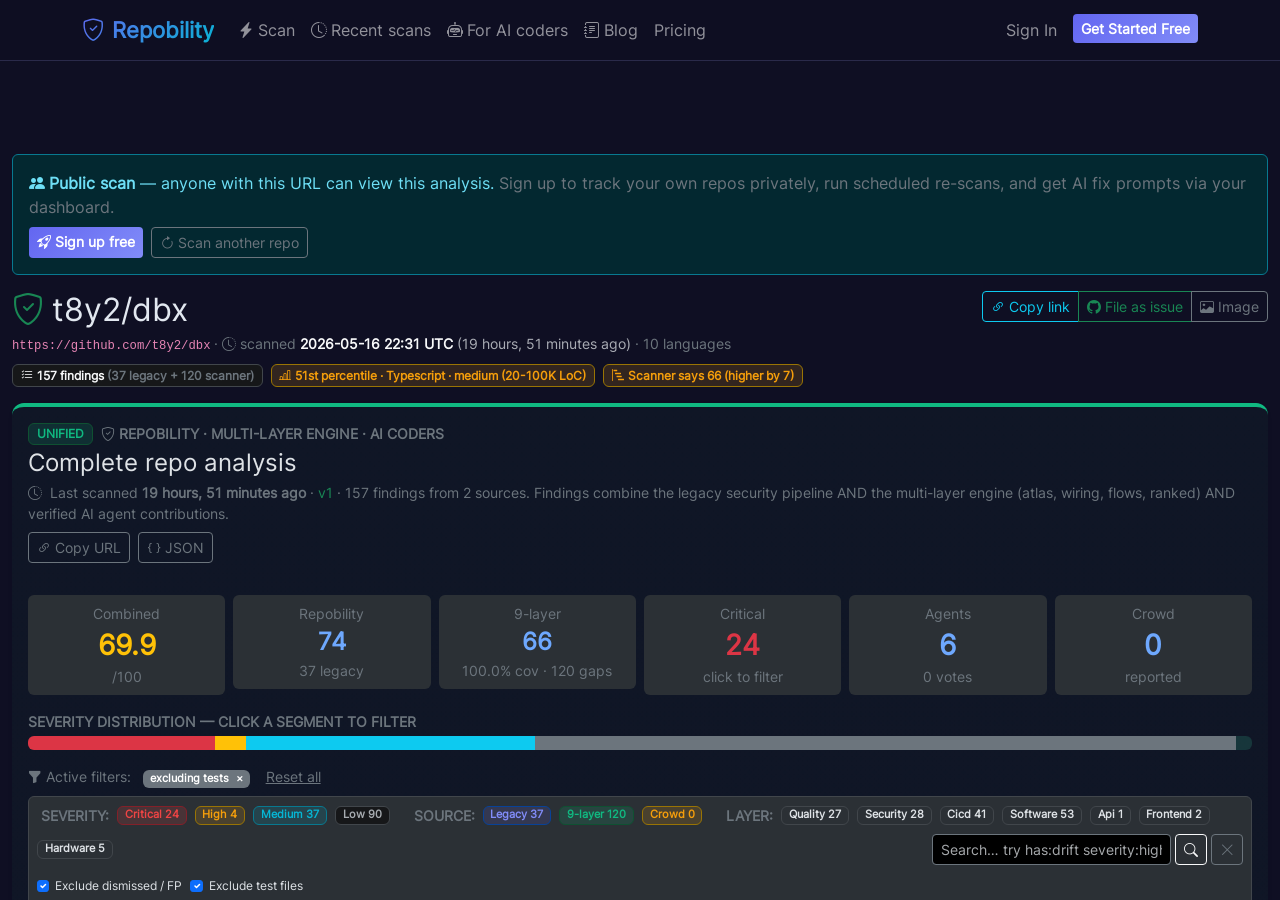Click the X clear search icon button
This screenshot has height=900, width=1280.
tap(1227, 850)
